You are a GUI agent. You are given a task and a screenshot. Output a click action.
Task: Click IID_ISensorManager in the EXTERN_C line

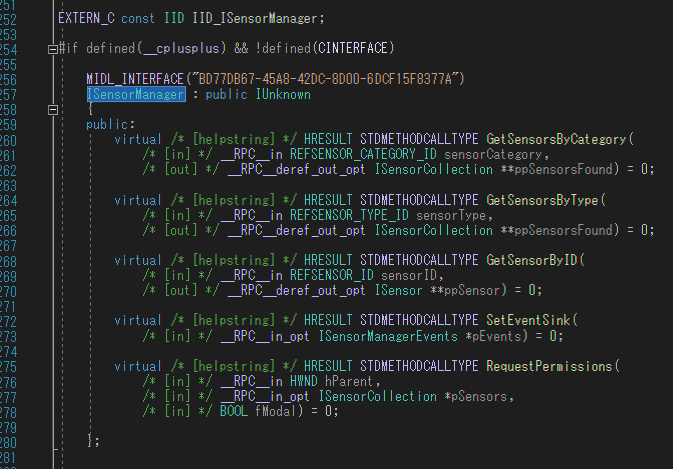coord(255,18)
